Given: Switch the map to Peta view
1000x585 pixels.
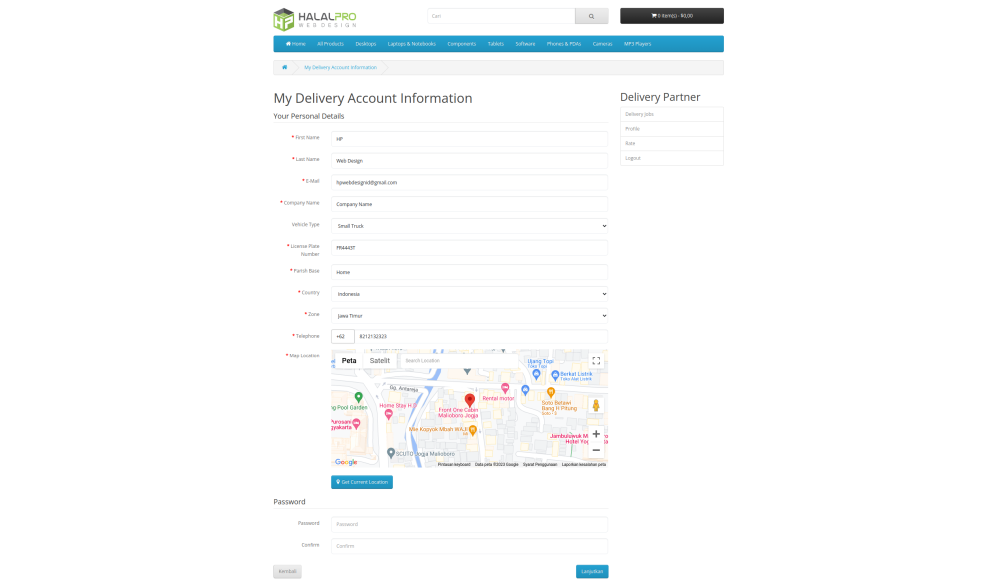Looking at the screenshot, I should pyautogui.click(x=349, y=361).
